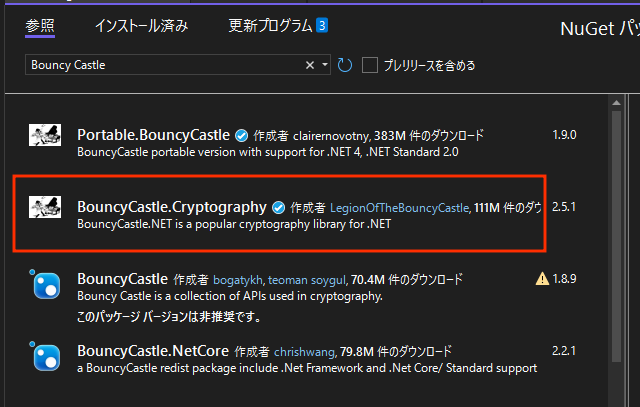
Task: Select the BouncyCastle.Cryptography package icon
Action: click(x=45, y=207)
